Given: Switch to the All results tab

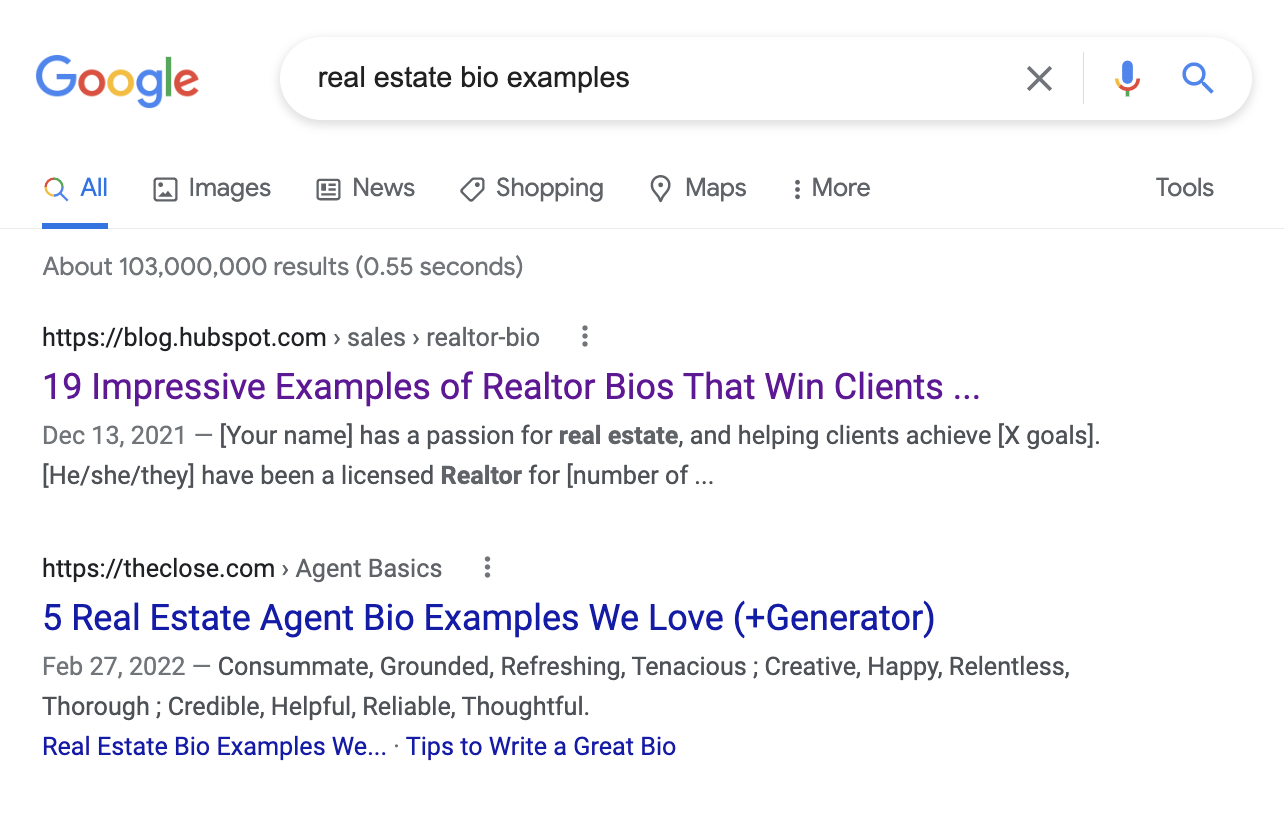Looking at the screenshot, I should pyautogui.click(x=75, y=188).
